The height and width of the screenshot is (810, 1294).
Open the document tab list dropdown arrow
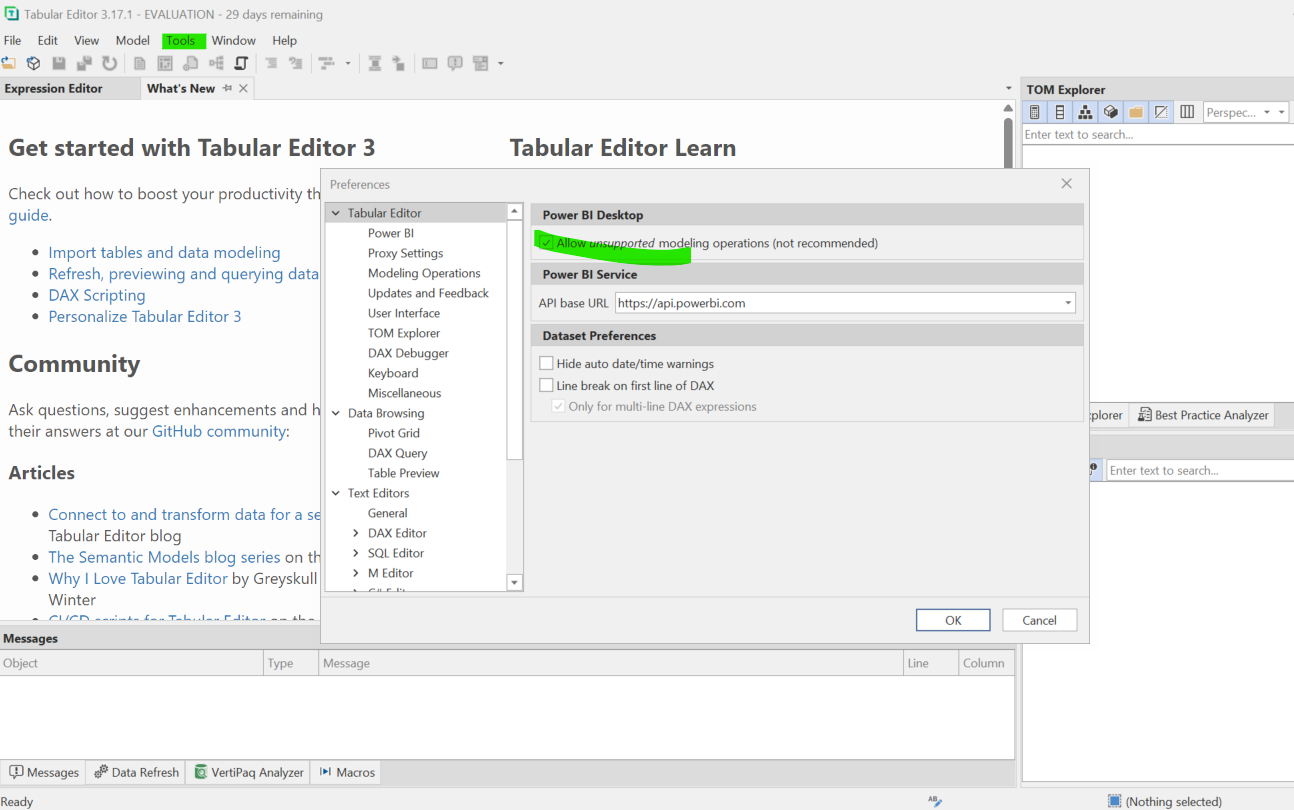[x=1008, y=88]
